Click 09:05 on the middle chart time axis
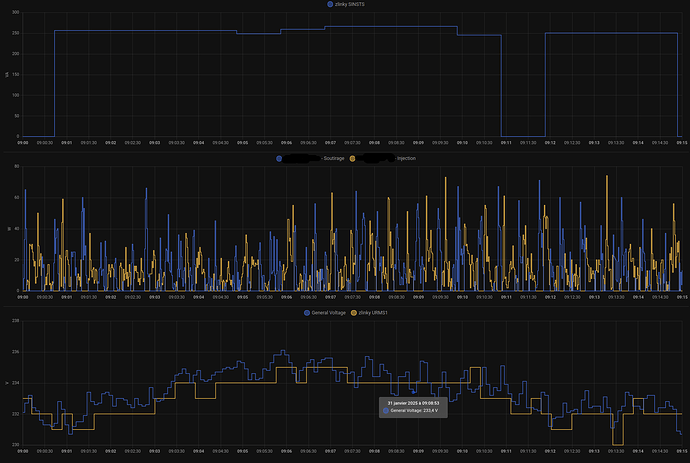Viewport: 690px width, 463px height. coord(242,297)
